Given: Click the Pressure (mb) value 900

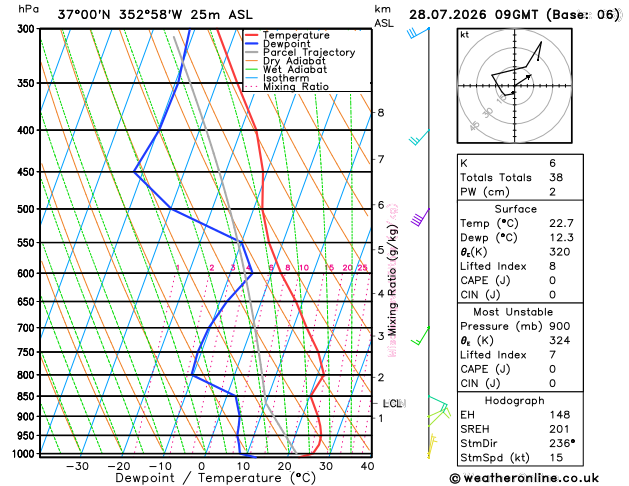Looking at the screenshot, I should 560,326.
